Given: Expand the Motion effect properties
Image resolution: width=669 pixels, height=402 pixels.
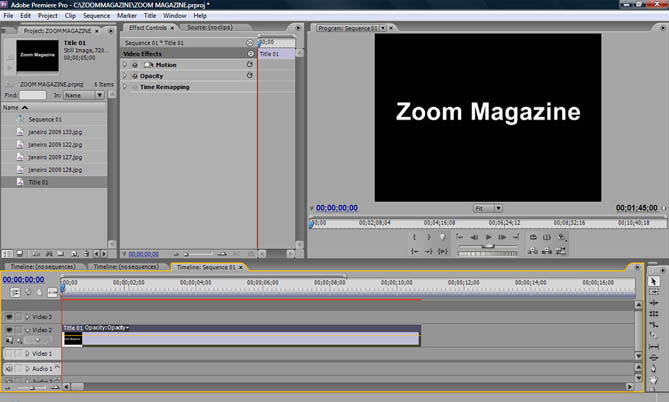Looking at the screenshot, I should pos(125,65).
